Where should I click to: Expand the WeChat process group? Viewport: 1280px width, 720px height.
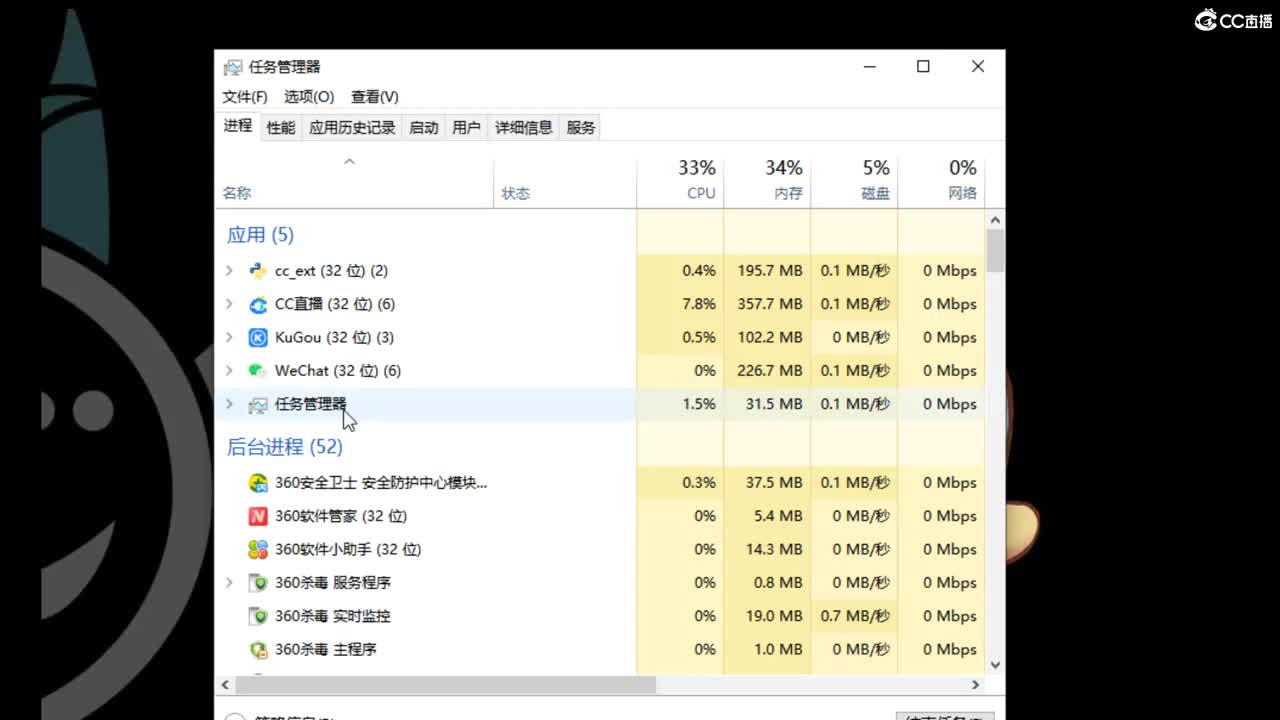tap(229, 370)
